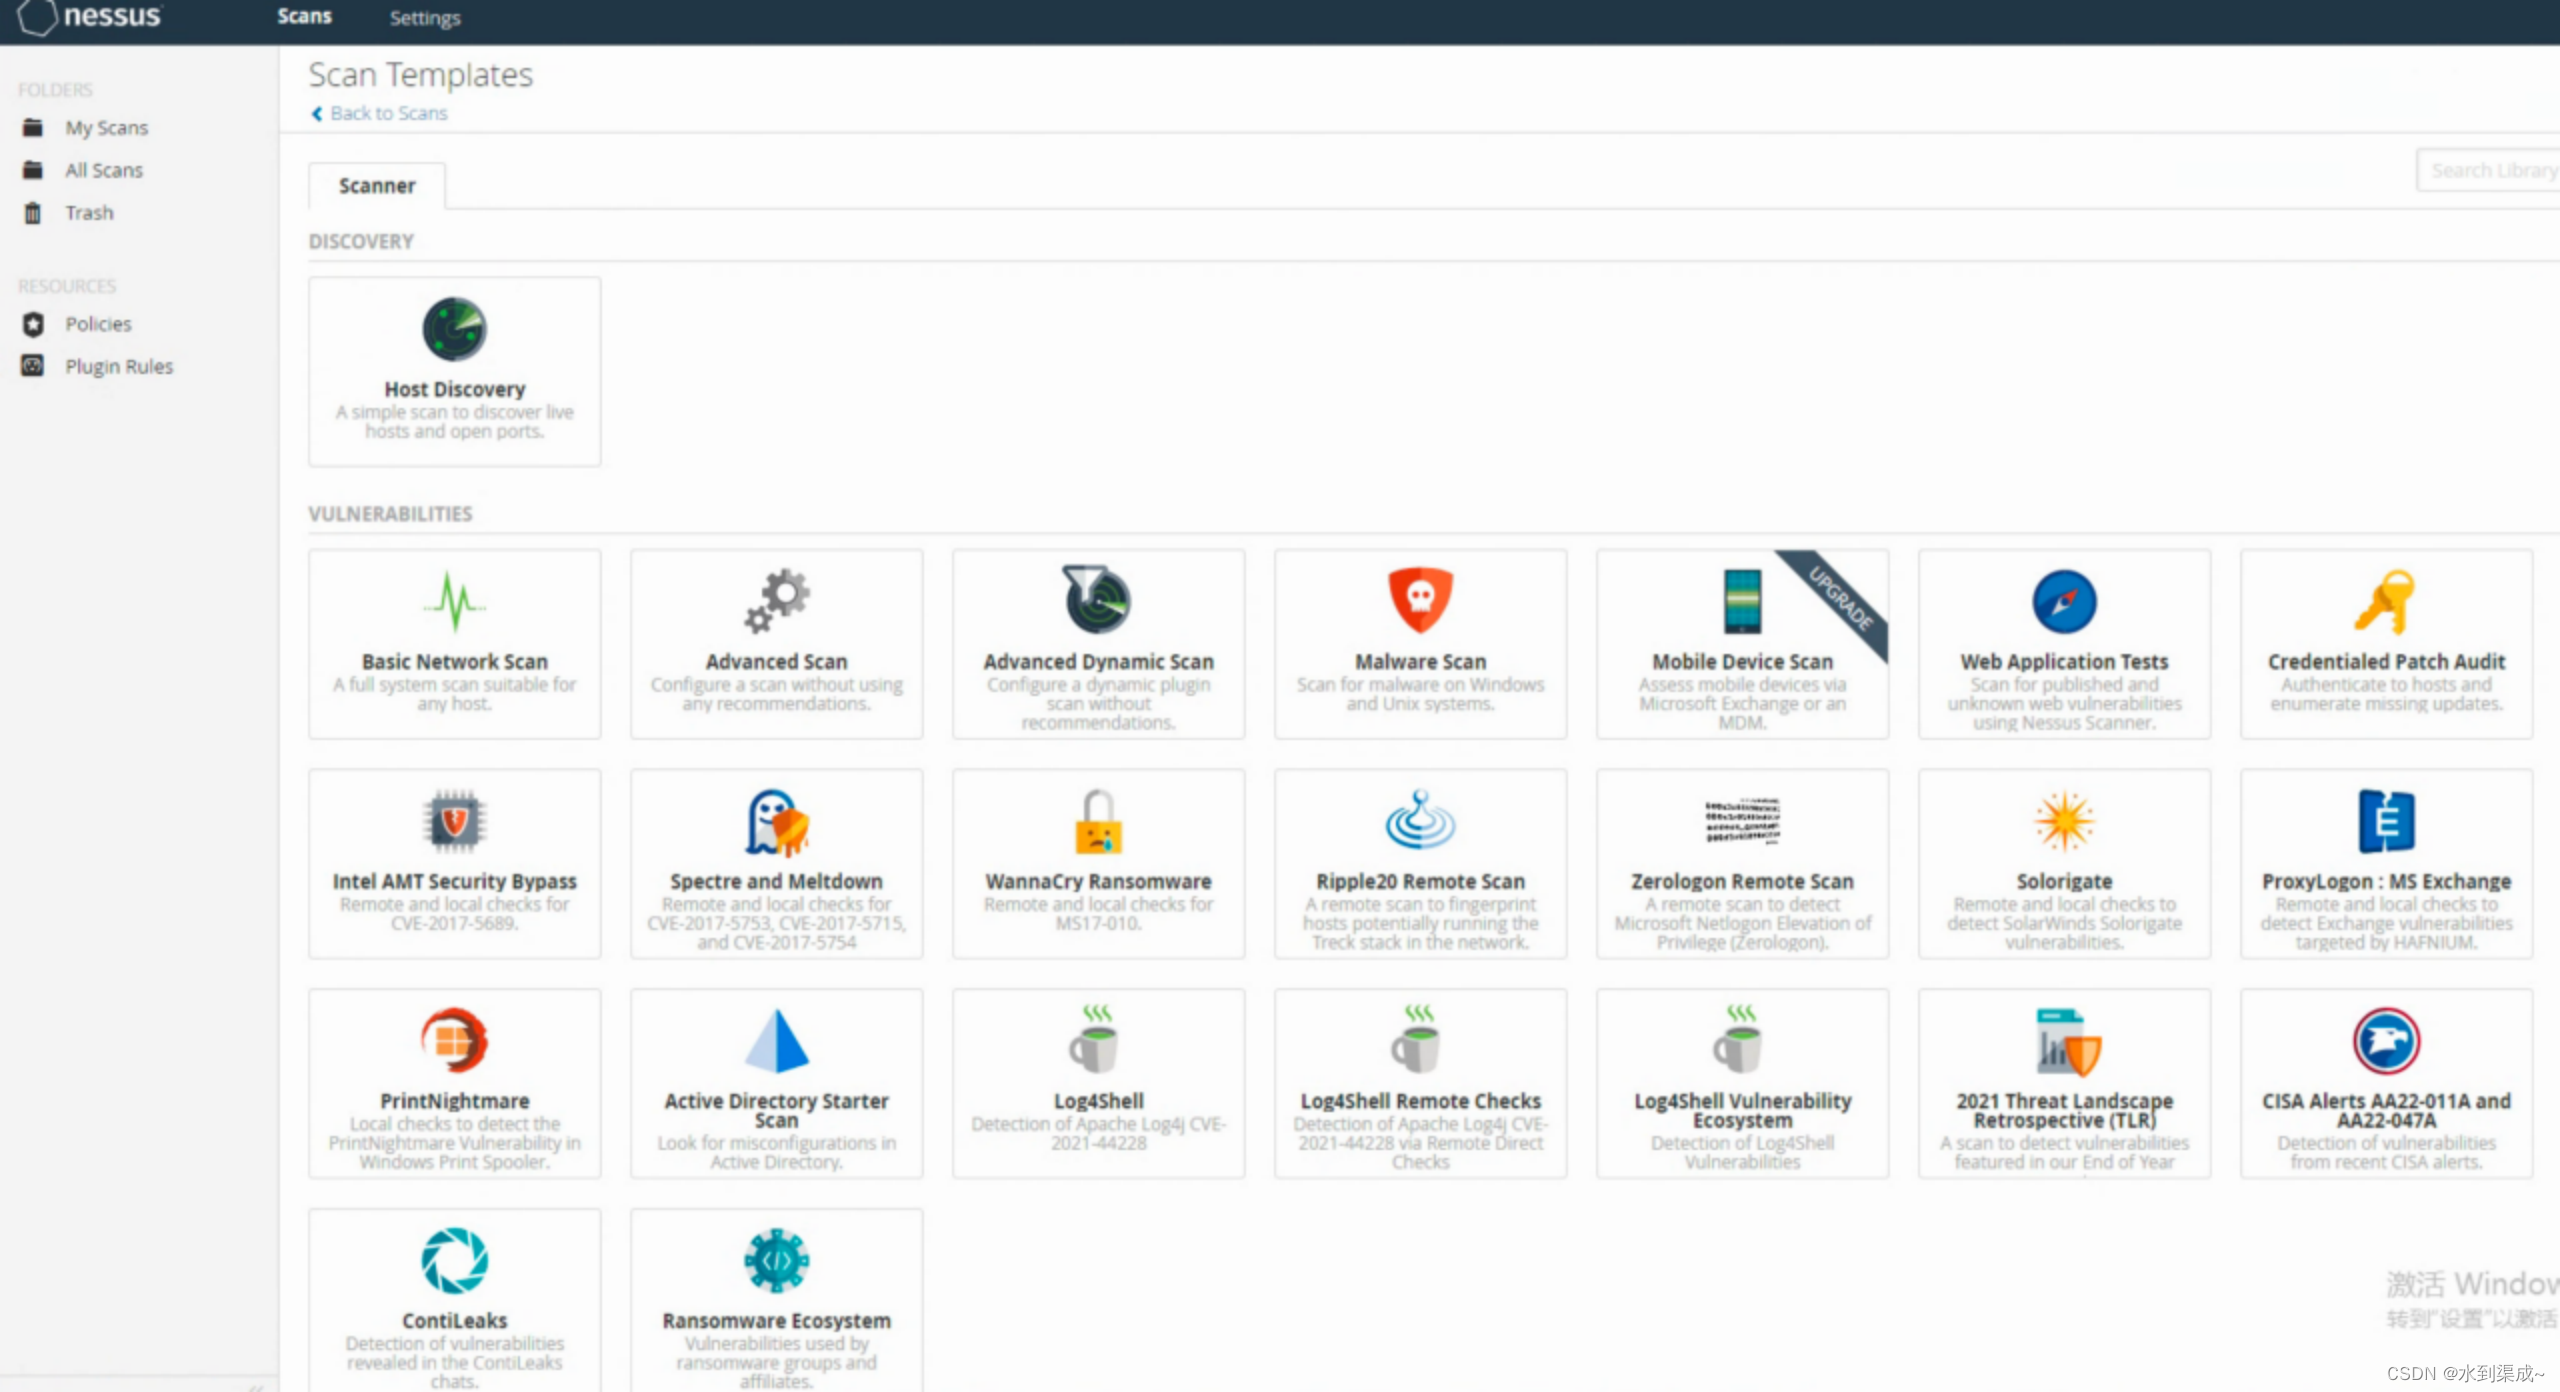Click the ContiLeaks template icon
This screenshot has height=1392, width=2560.
454,1261
